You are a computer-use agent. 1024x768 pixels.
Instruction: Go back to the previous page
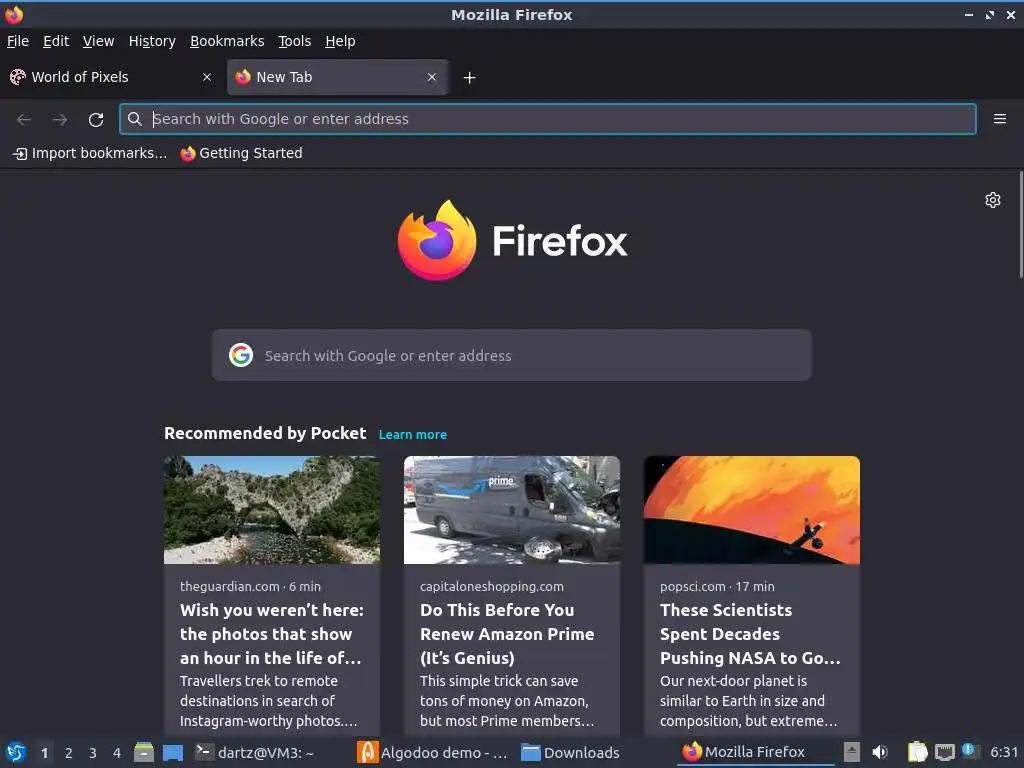click(24, 120)
